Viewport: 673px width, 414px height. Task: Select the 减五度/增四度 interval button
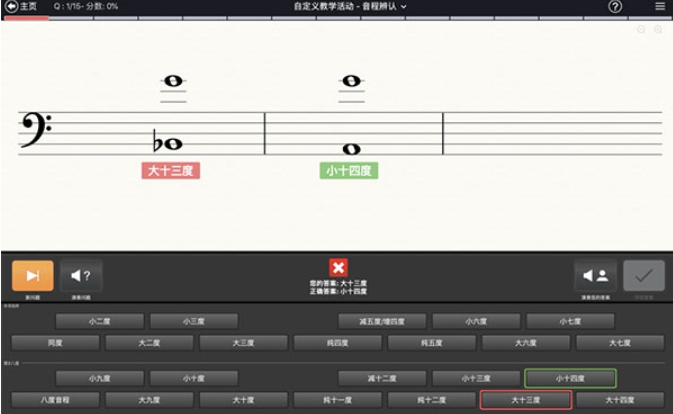pyautogui.click(x=382, y=321)
